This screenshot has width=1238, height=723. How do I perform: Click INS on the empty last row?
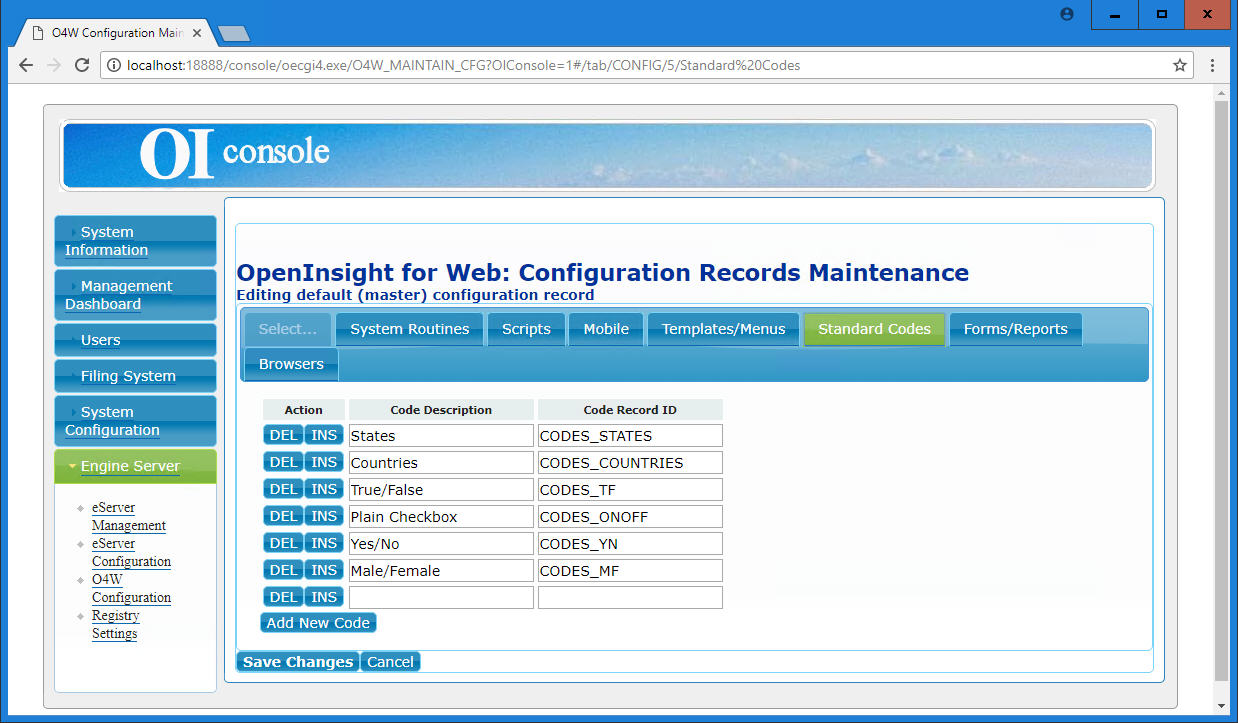click(324, 597)
